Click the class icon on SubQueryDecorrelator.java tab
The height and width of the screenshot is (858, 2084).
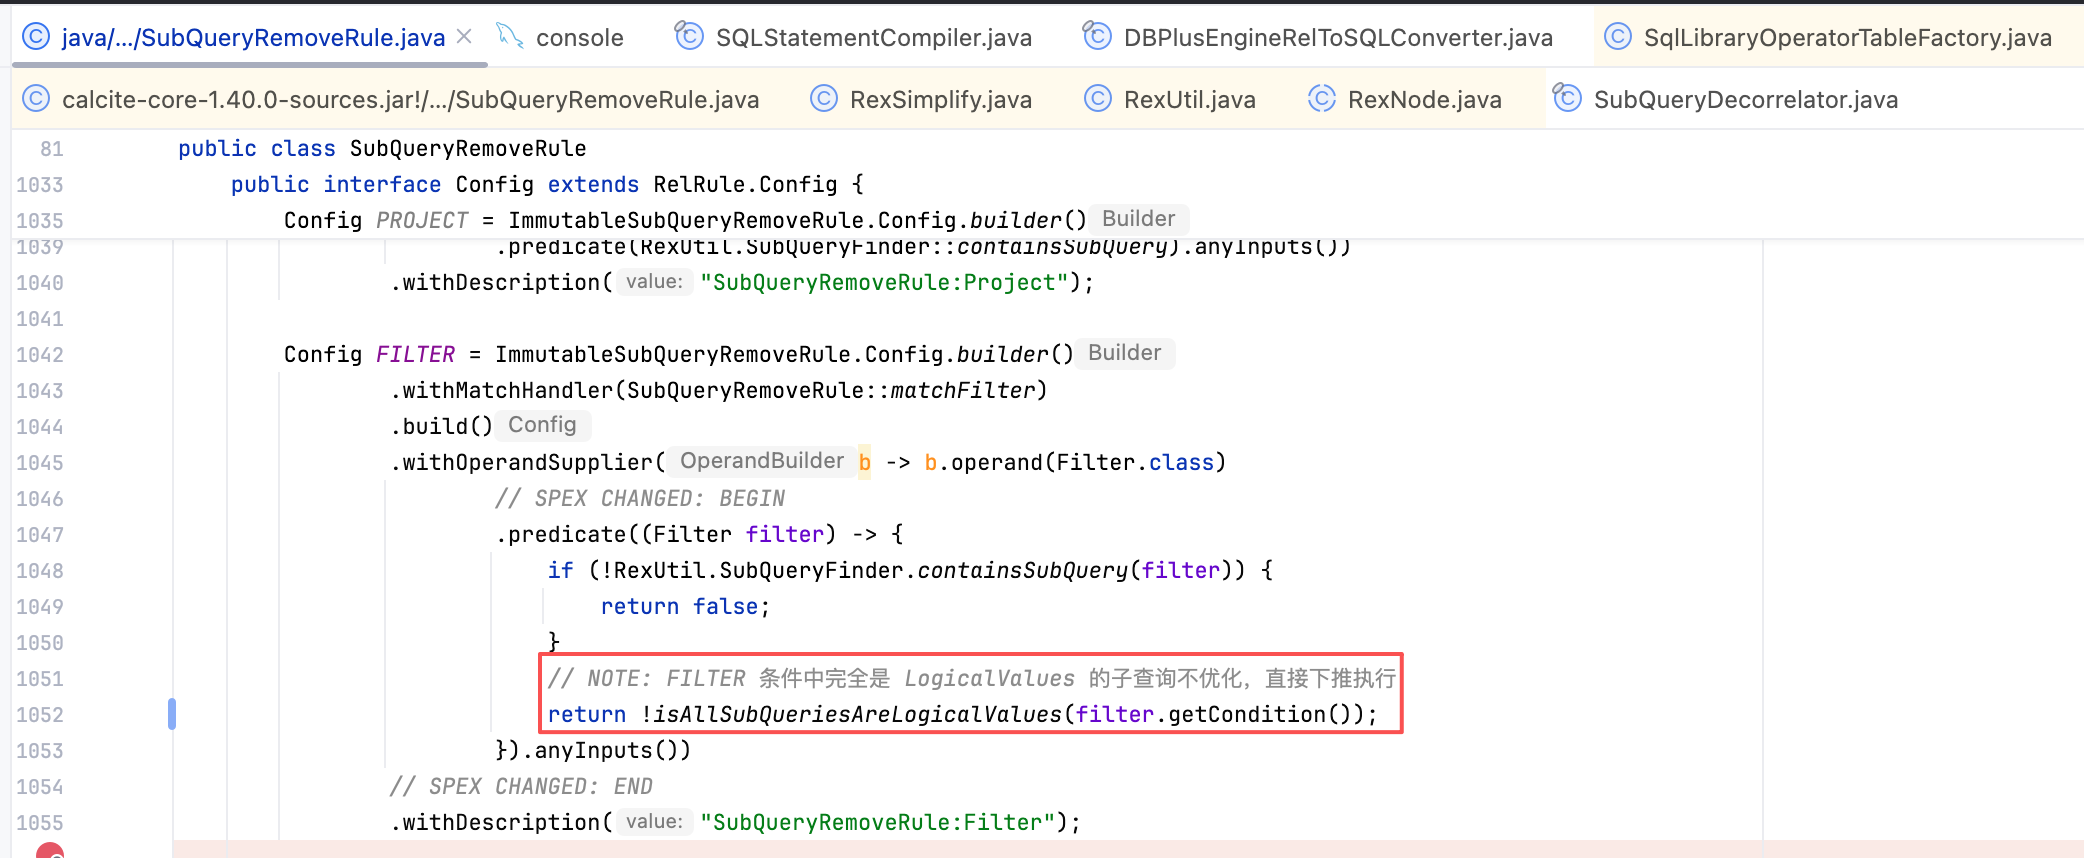1567,99
